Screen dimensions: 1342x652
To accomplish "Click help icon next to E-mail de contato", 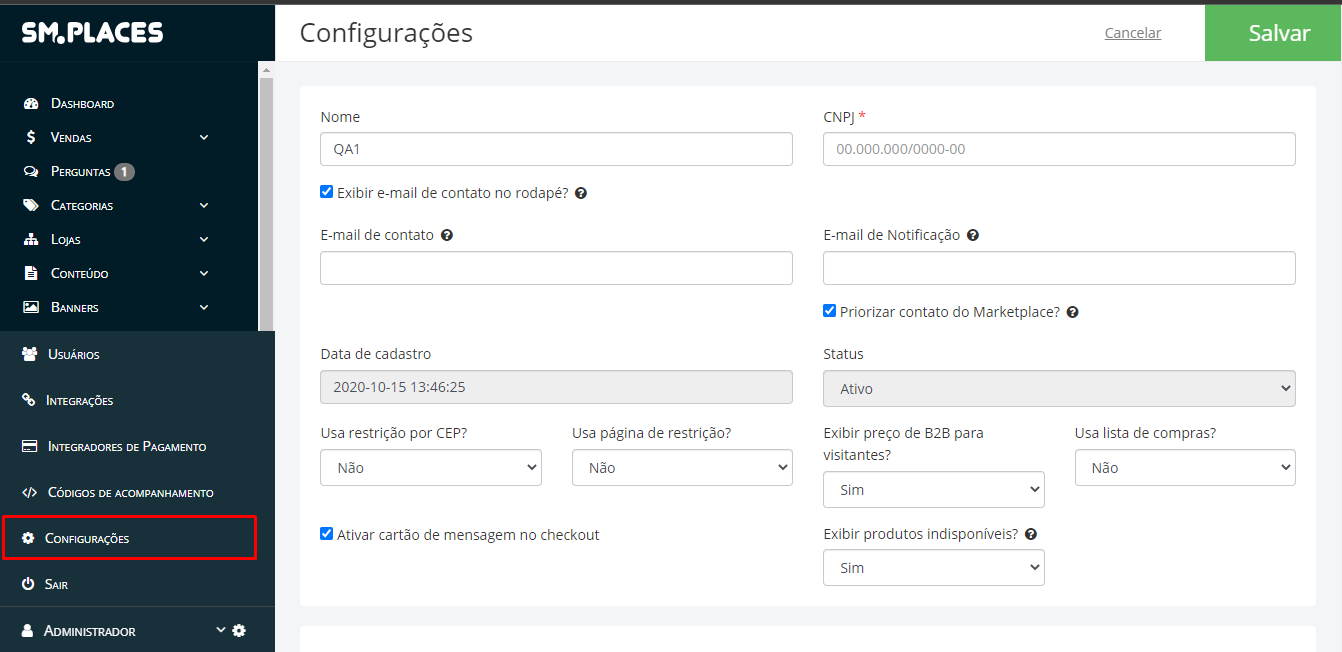I will 447,235.
